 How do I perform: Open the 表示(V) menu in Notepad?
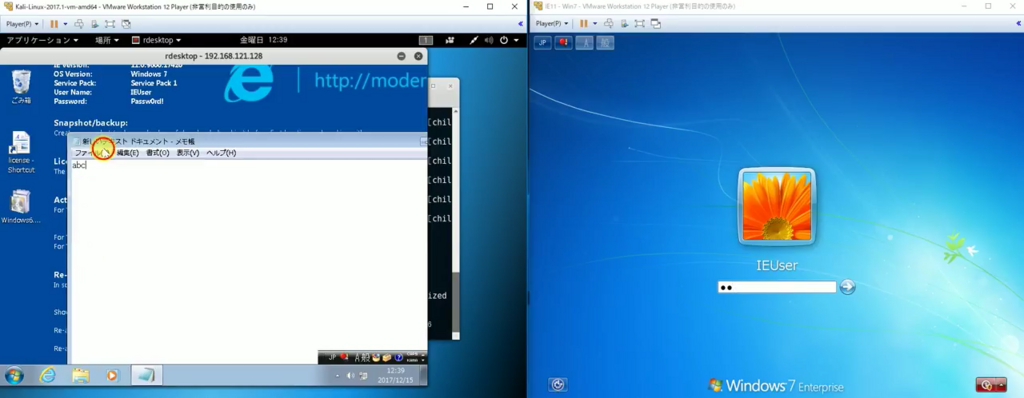pos(188,153)
